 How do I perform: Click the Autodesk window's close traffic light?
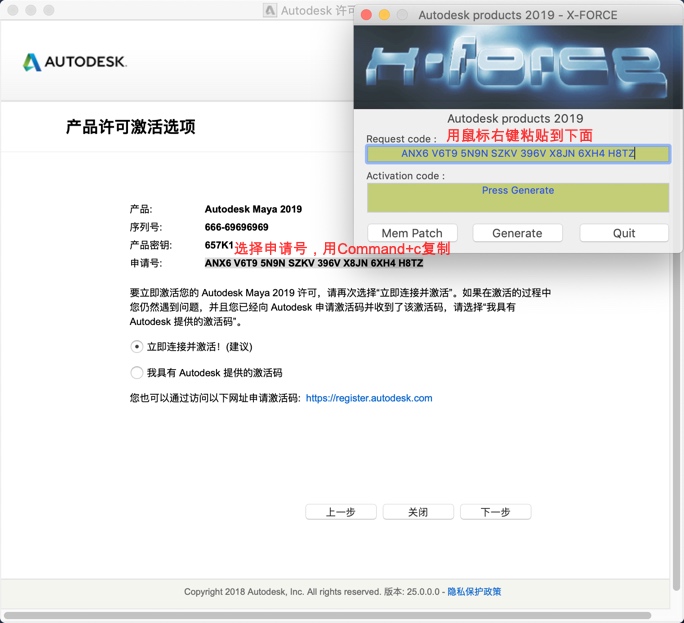tap(13, 10)
